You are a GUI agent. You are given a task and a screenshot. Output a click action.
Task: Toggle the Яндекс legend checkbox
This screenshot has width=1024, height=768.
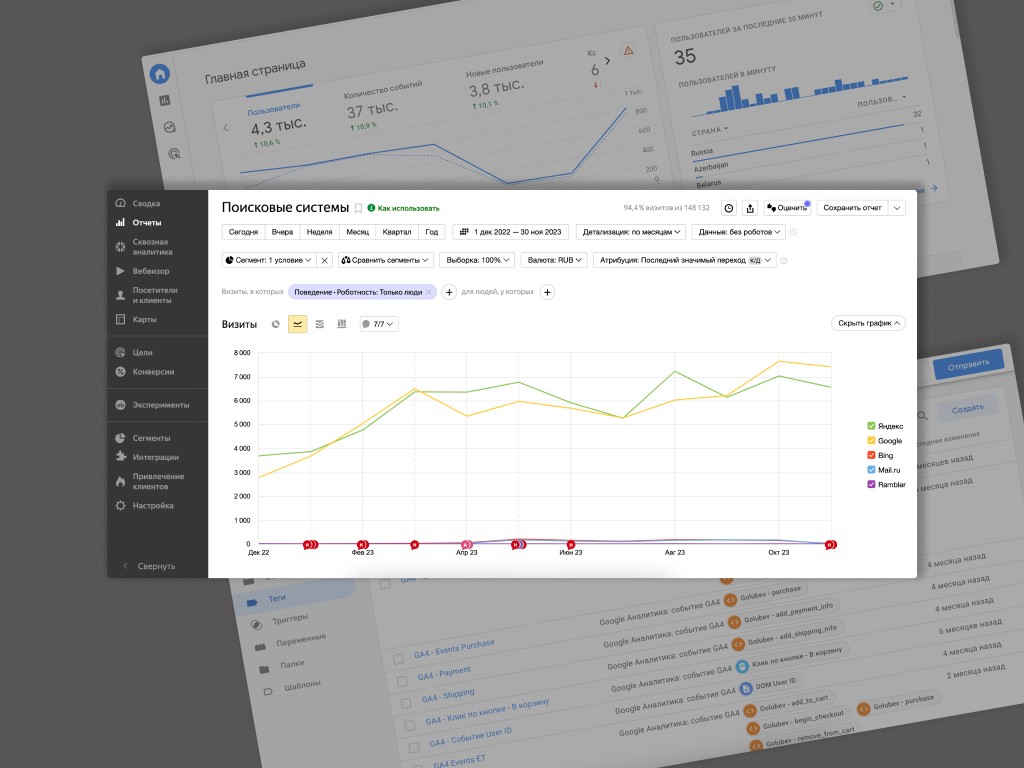point(871,426)
